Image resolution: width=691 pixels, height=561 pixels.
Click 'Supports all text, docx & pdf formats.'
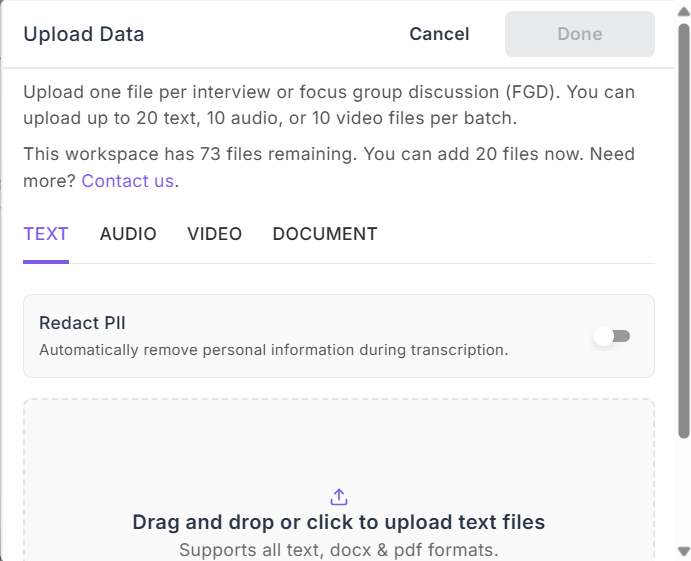point(338,550)
